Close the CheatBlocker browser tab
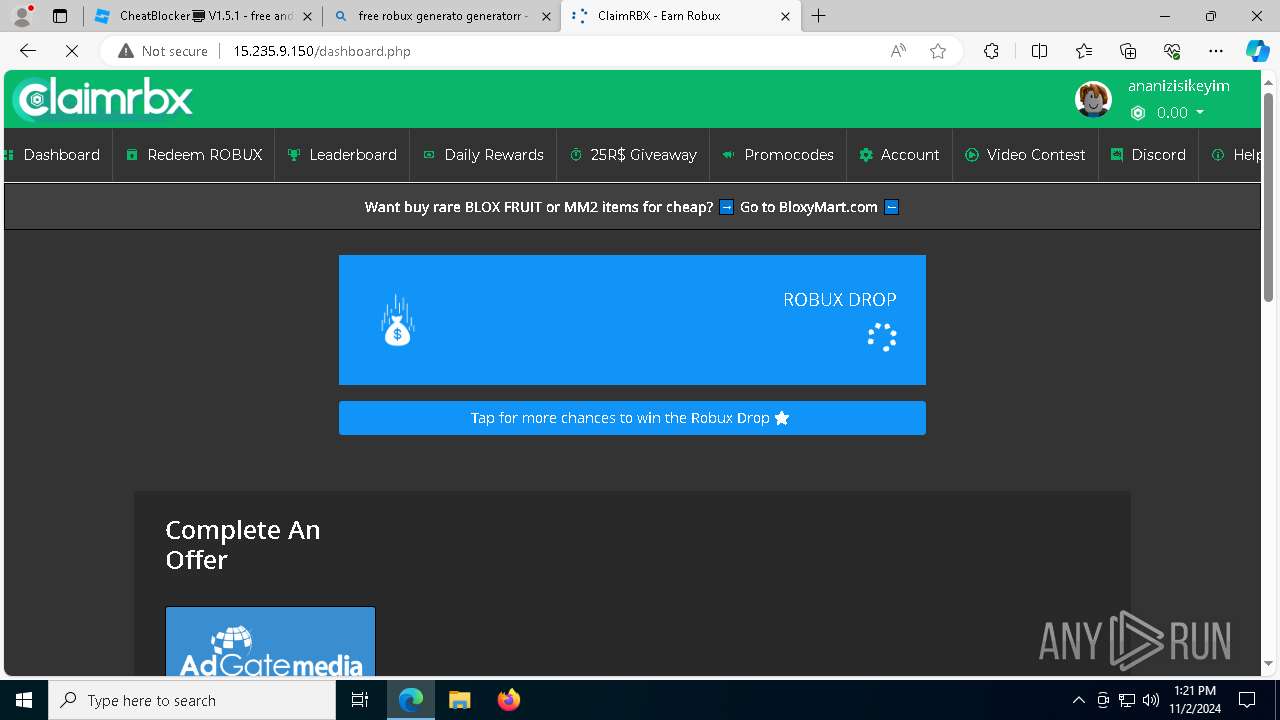Image resolution: width=1280 pixels, height=720 pixels. pos(308,16)
